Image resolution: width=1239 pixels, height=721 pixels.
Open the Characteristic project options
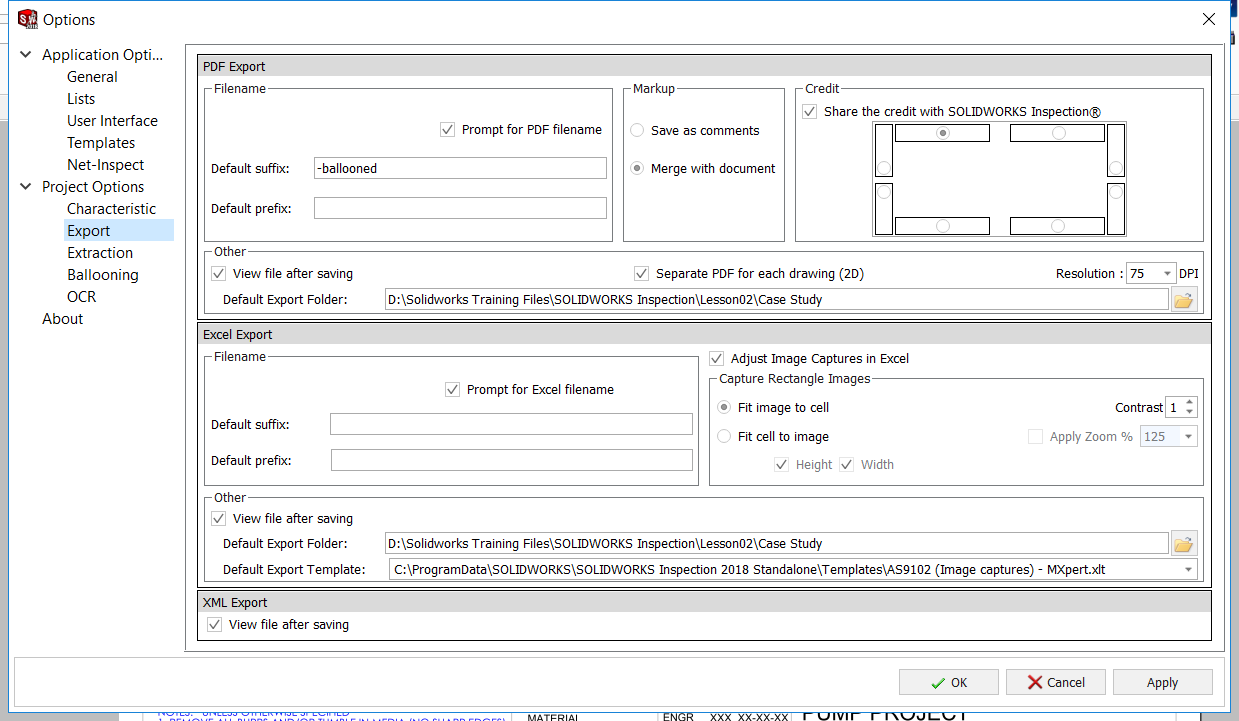111,209
